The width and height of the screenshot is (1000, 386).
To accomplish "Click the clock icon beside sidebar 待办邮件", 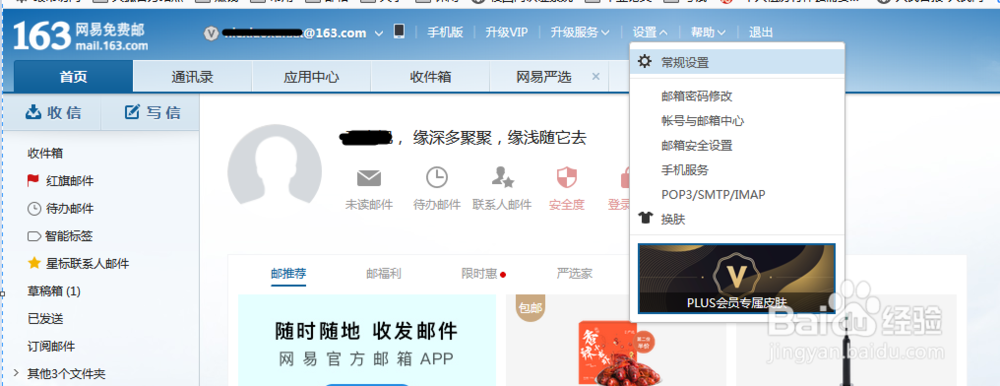I will [x=34, y=209].
